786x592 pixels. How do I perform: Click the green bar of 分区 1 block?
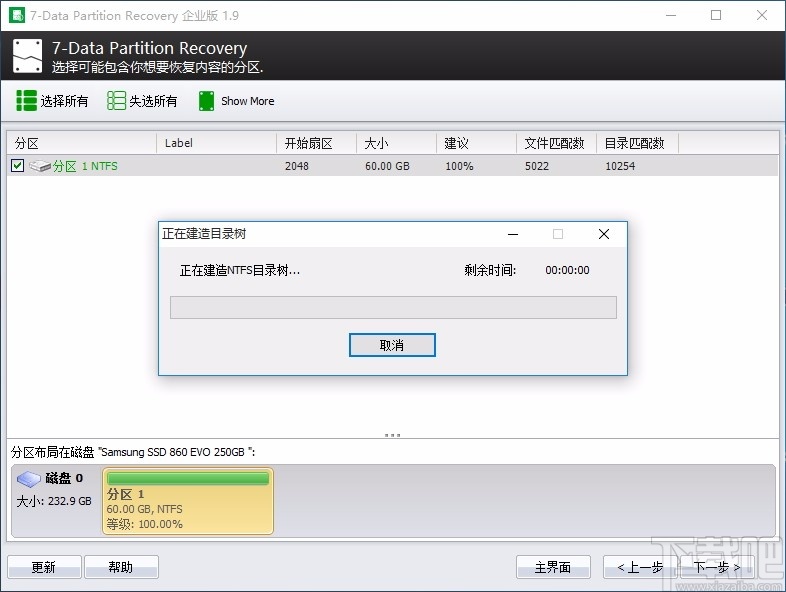(188, 478)
